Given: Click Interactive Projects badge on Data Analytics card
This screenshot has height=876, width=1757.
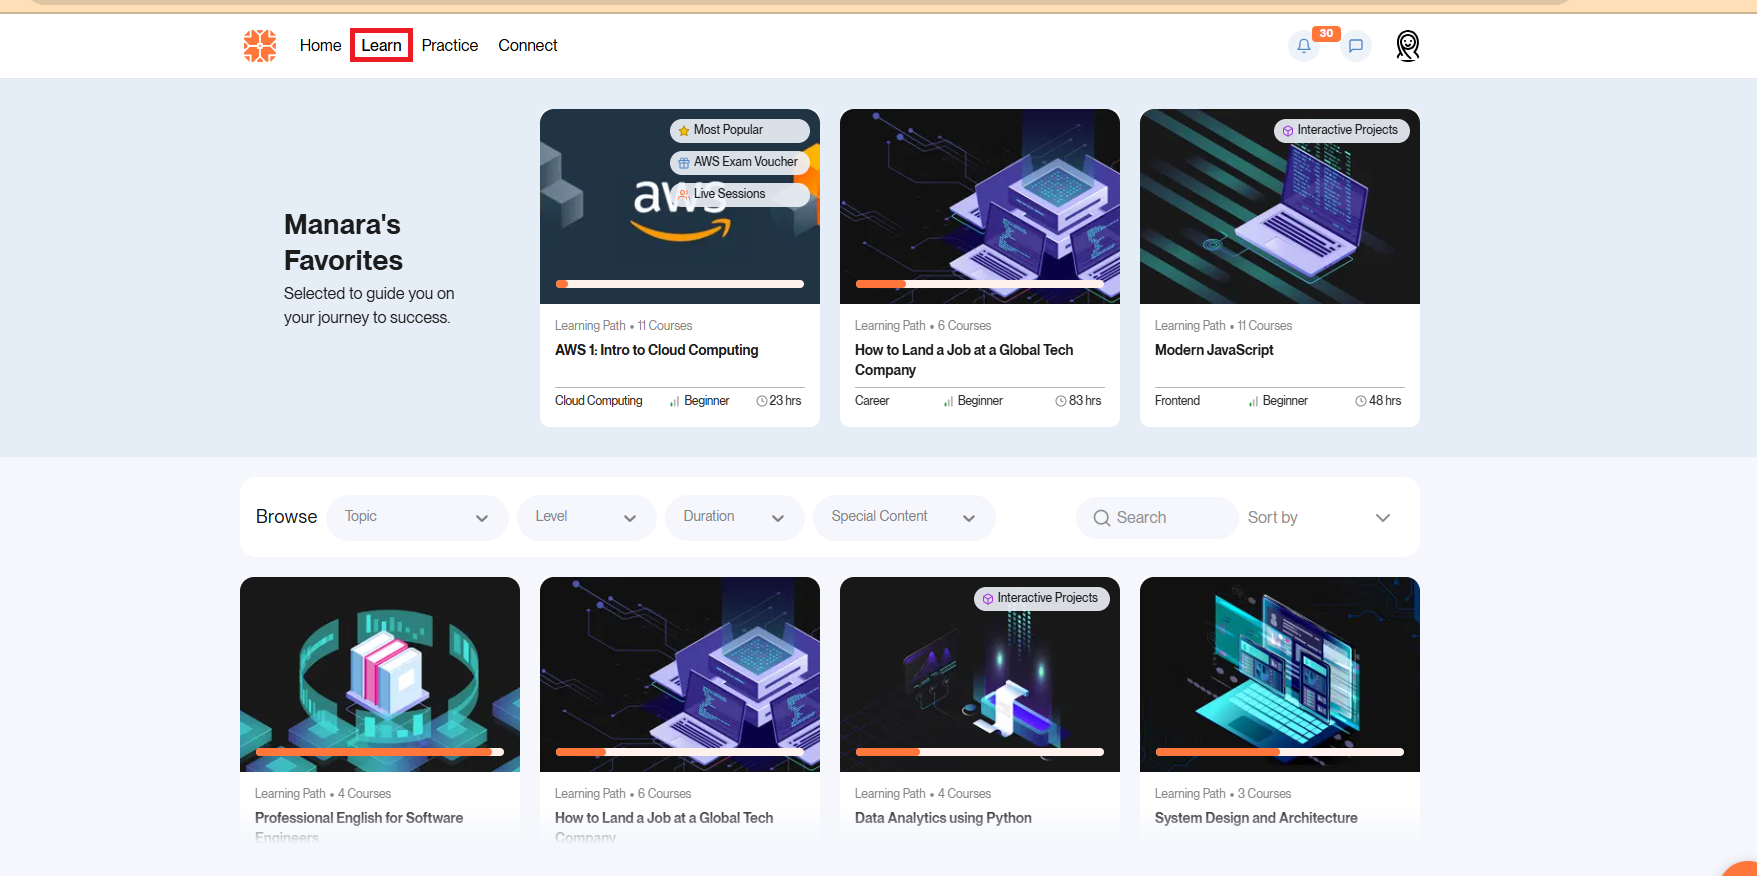Looking at the screenshot, I should point(1042,598).
